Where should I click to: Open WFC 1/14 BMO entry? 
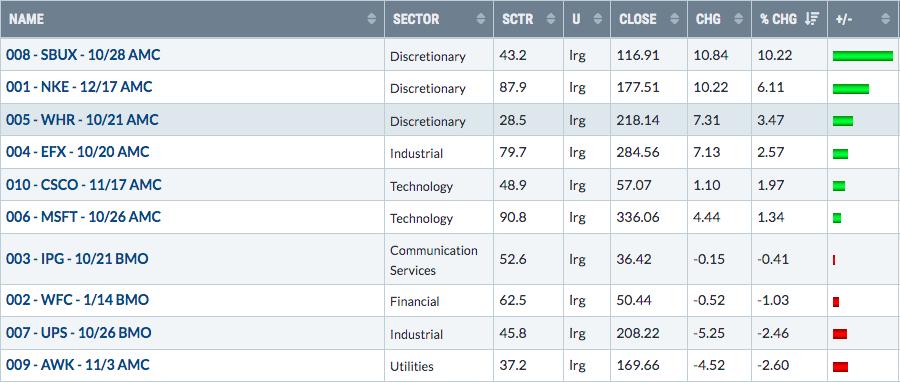pyautogui.click(x=77, y=300)
